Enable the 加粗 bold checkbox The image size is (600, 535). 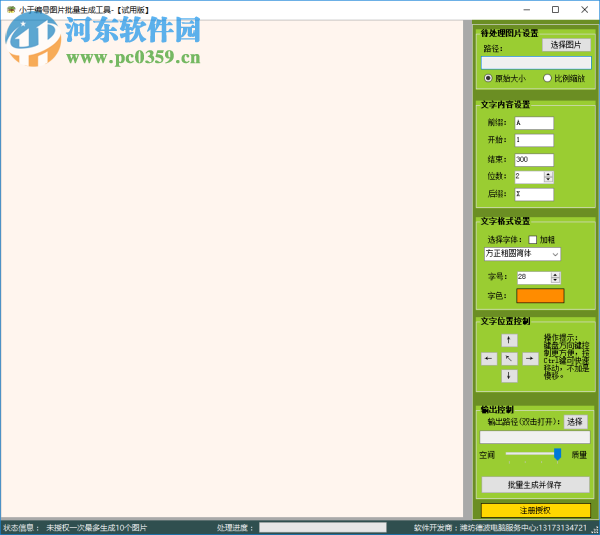coord(533,240)
